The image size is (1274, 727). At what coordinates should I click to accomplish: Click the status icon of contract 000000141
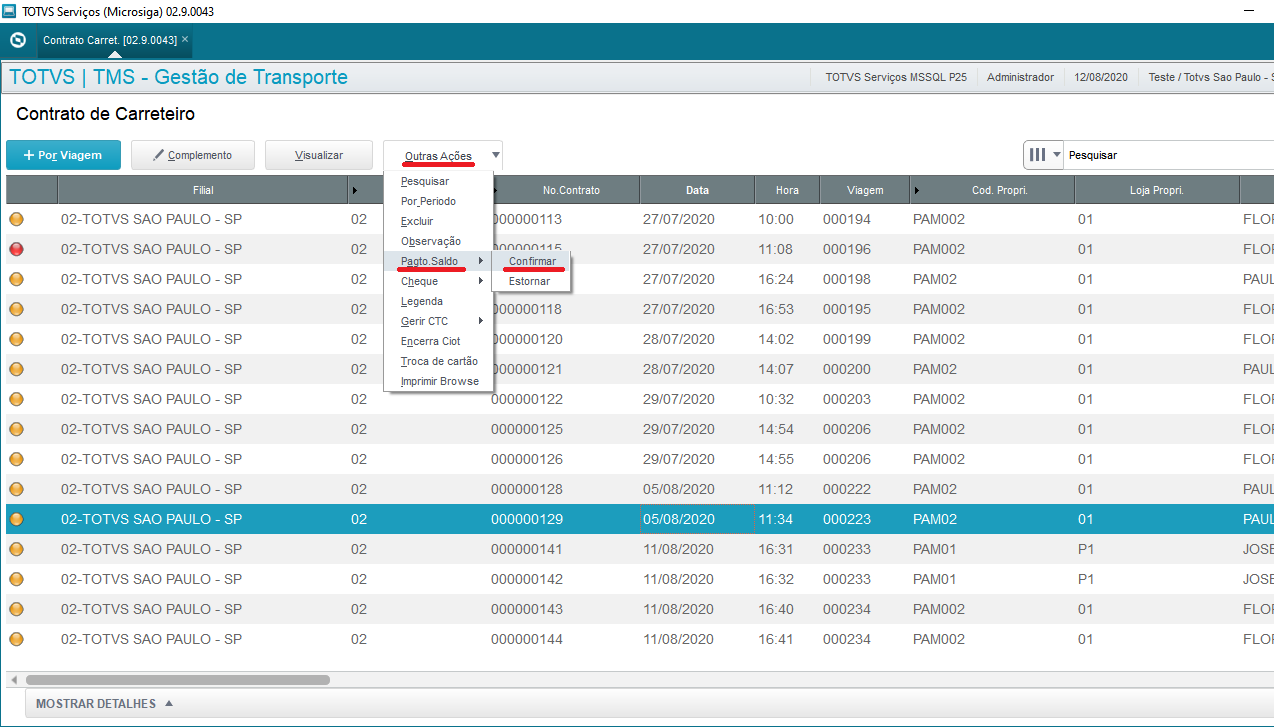pos(16,549)
